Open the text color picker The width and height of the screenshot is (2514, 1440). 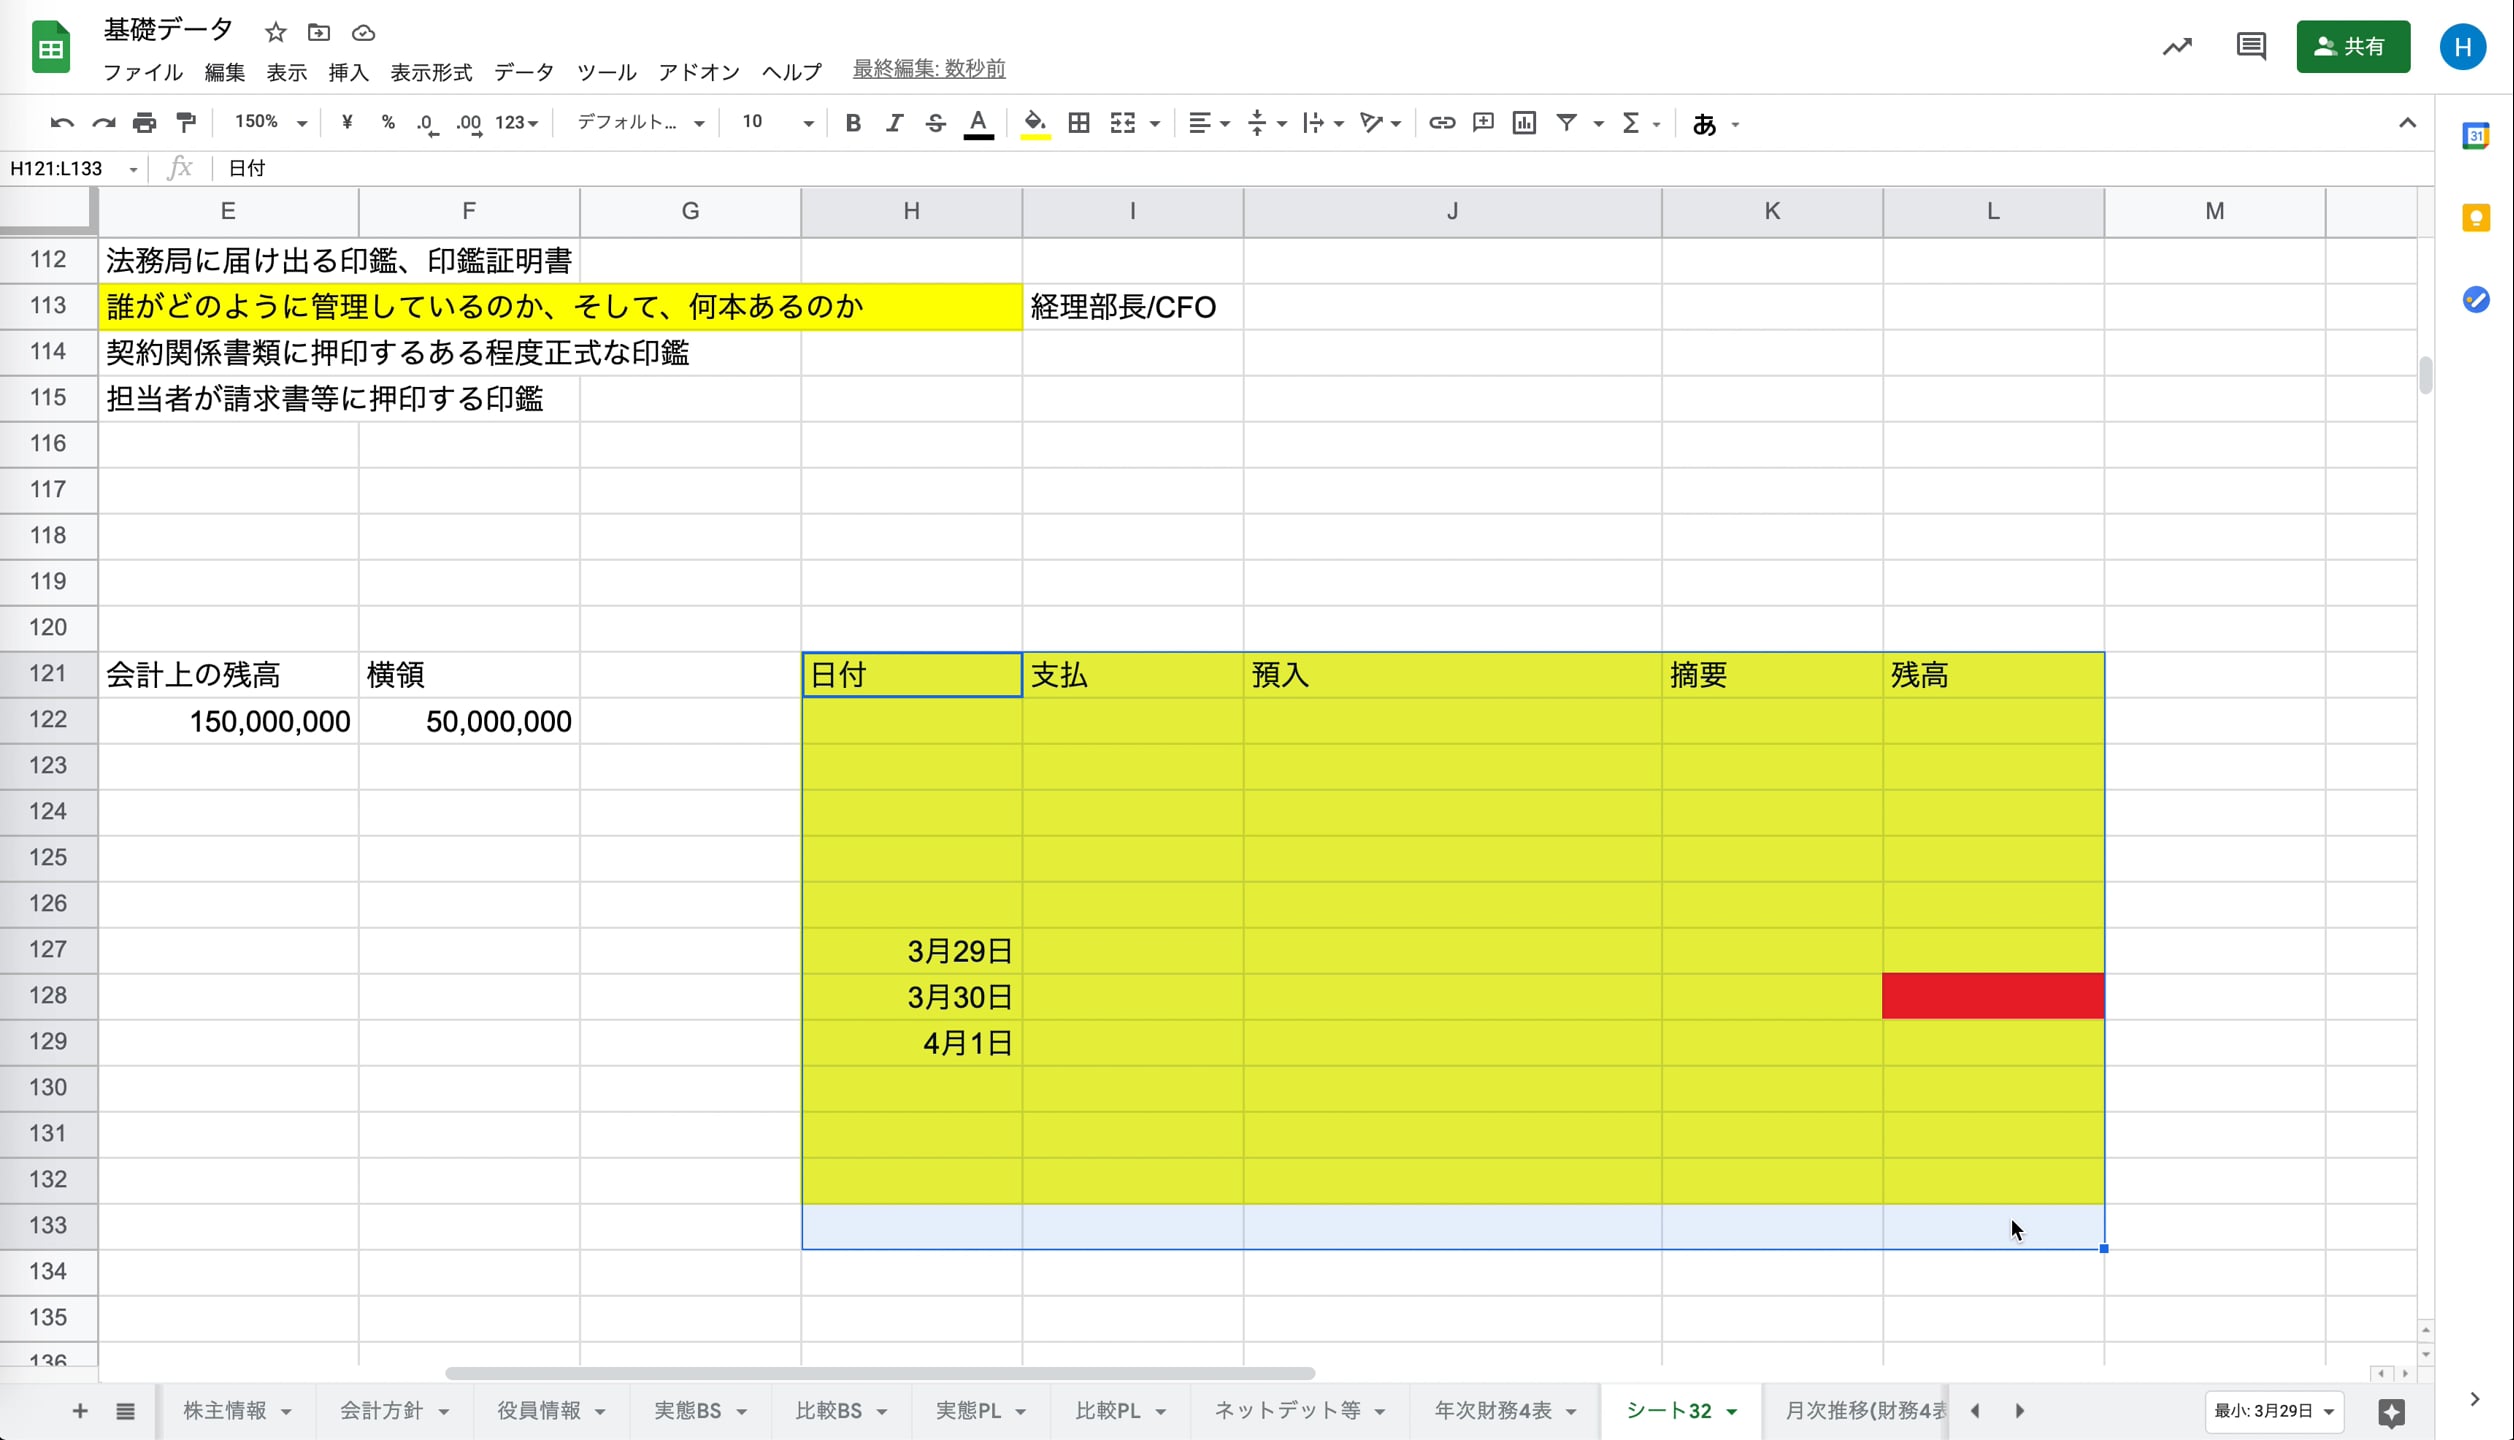[978, 122]
